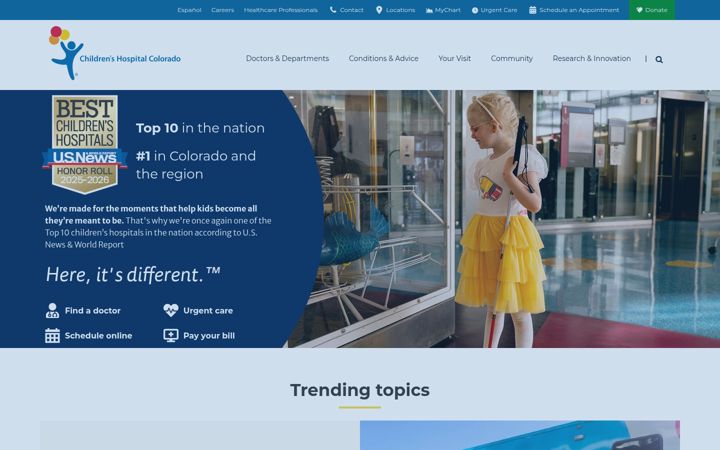
Task: Open the Healthcare Professionals link
Action: [281, 10]
